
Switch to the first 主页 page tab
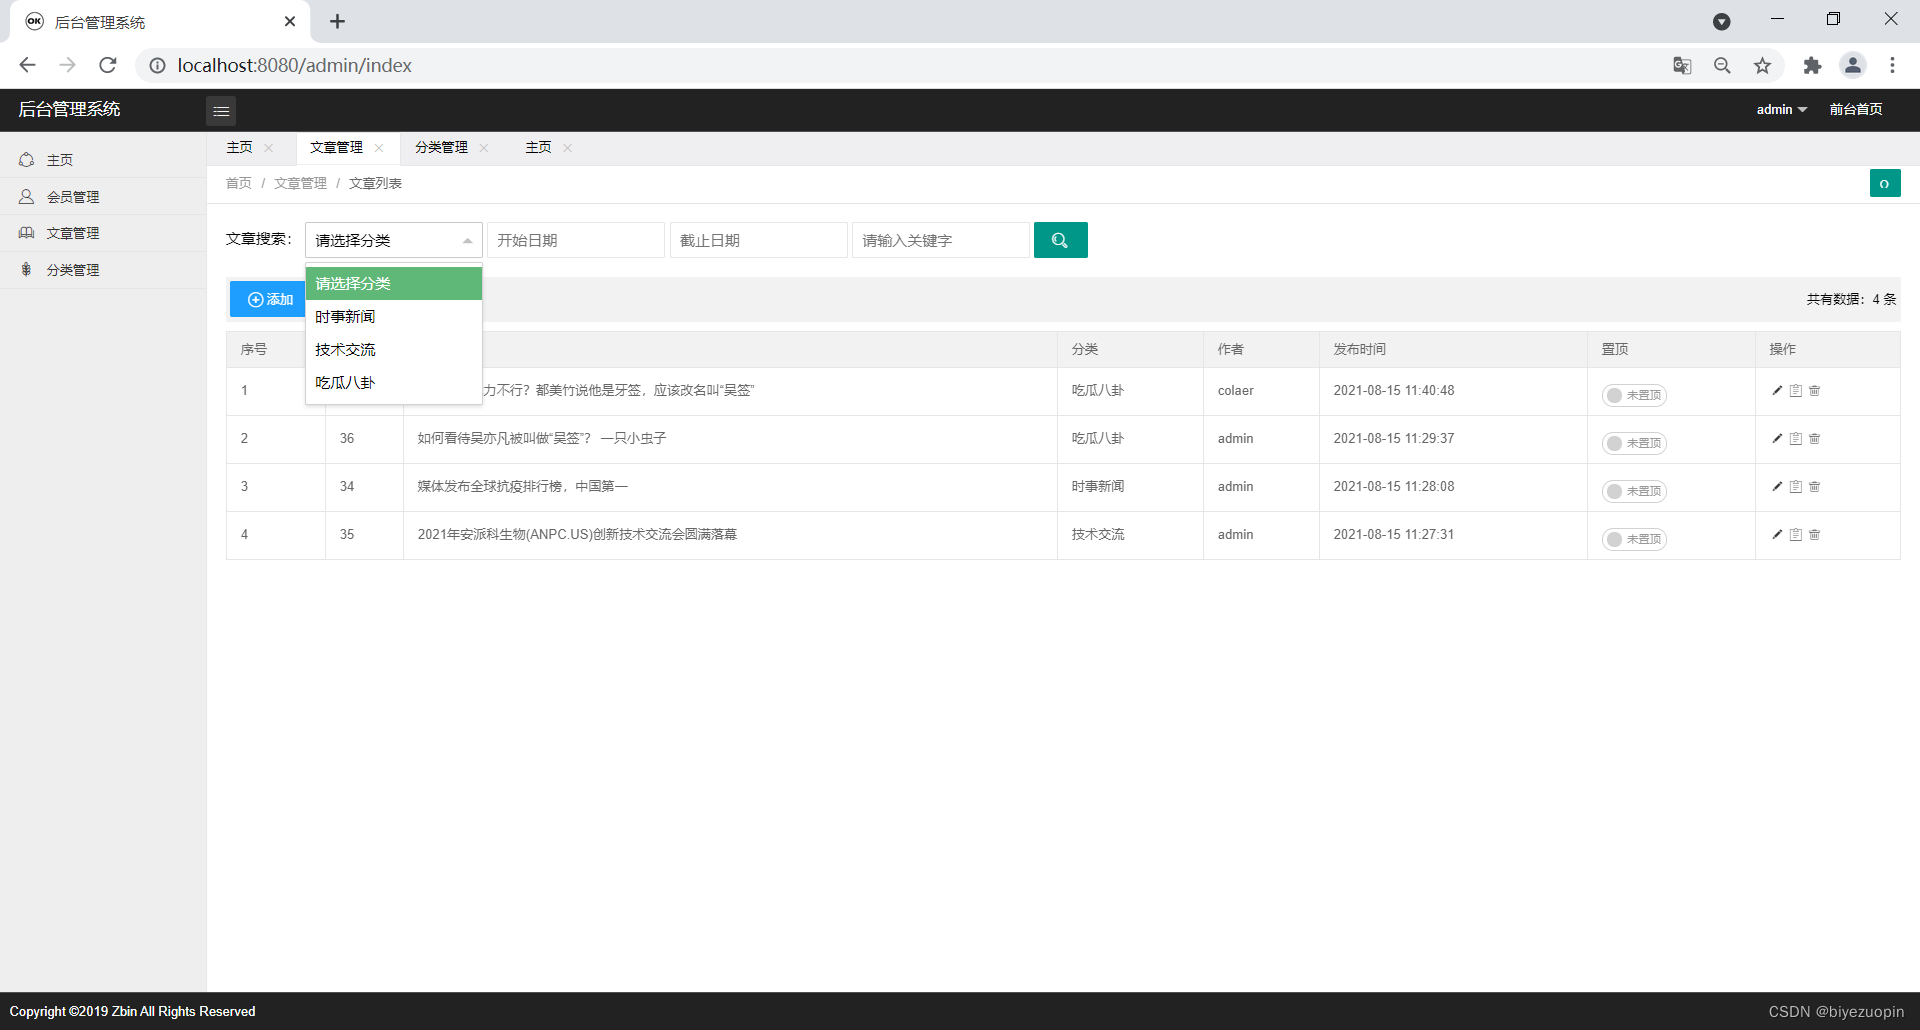click(x=239, y=147)
